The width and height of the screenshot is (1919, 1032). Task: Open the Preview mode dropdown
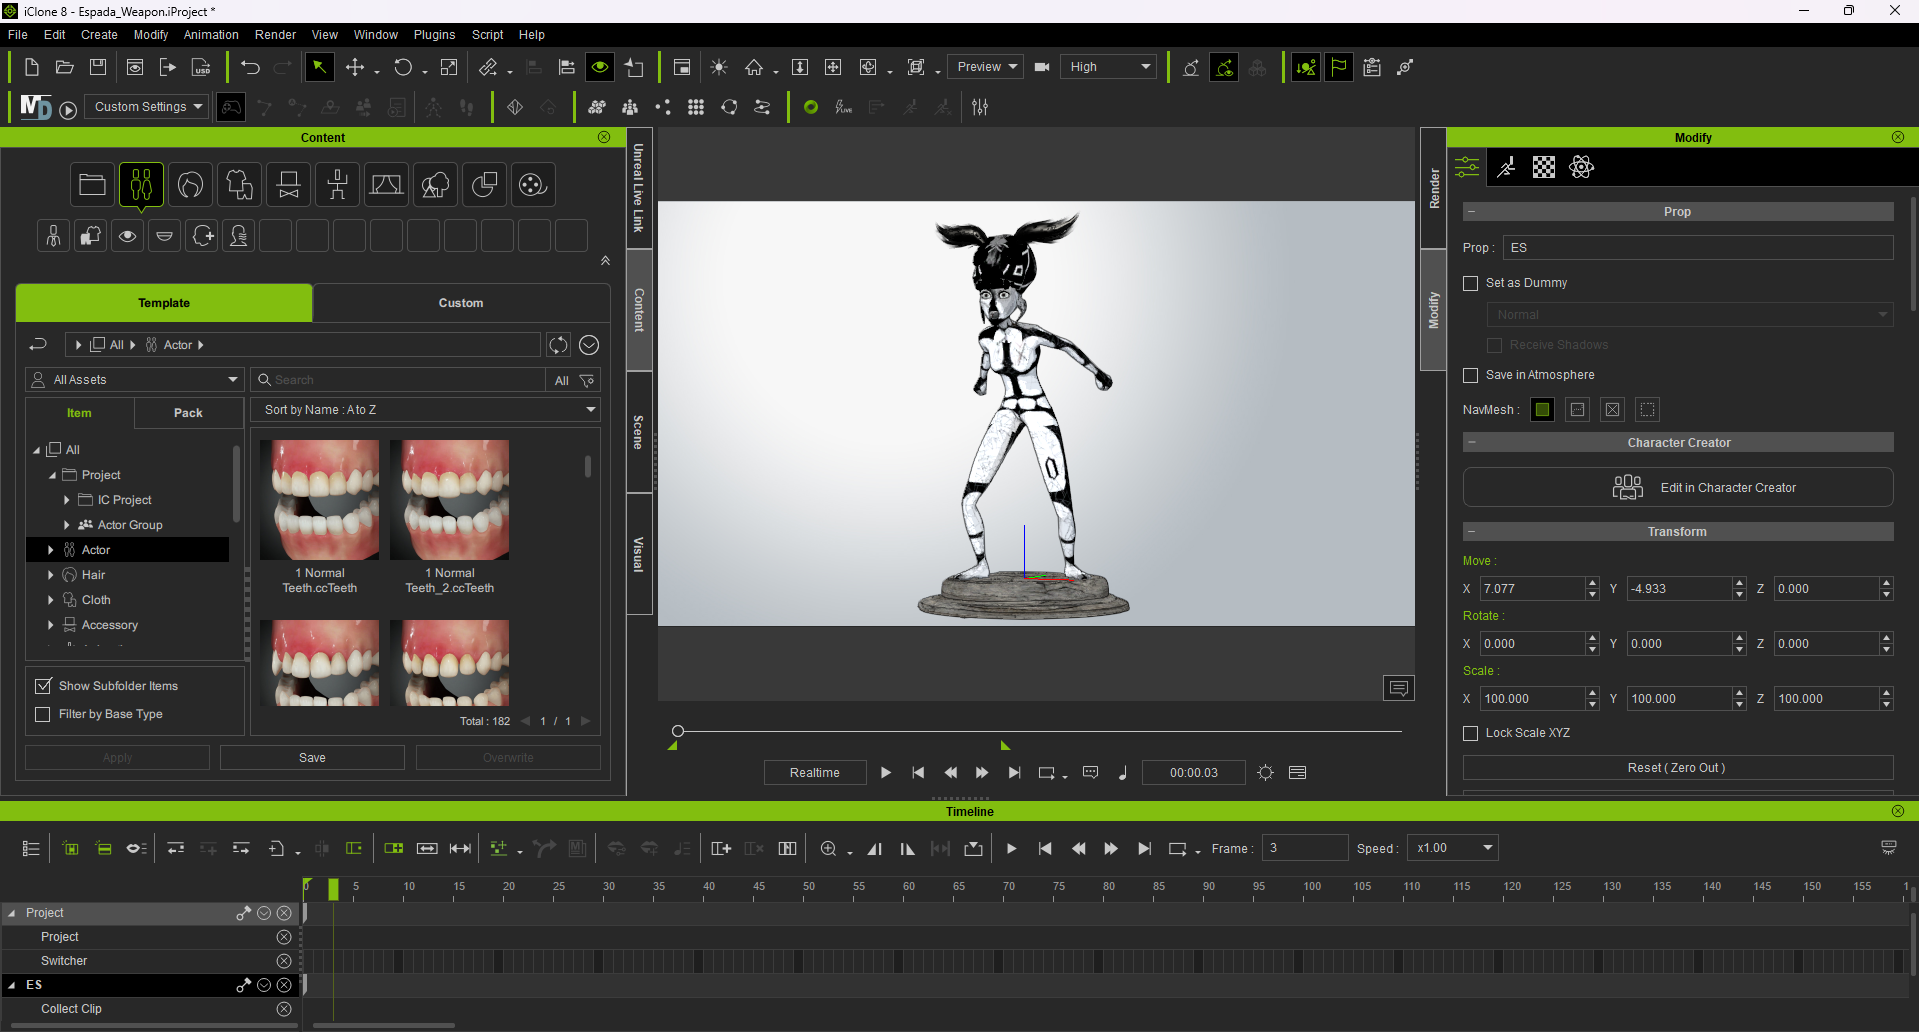[985, 67]
